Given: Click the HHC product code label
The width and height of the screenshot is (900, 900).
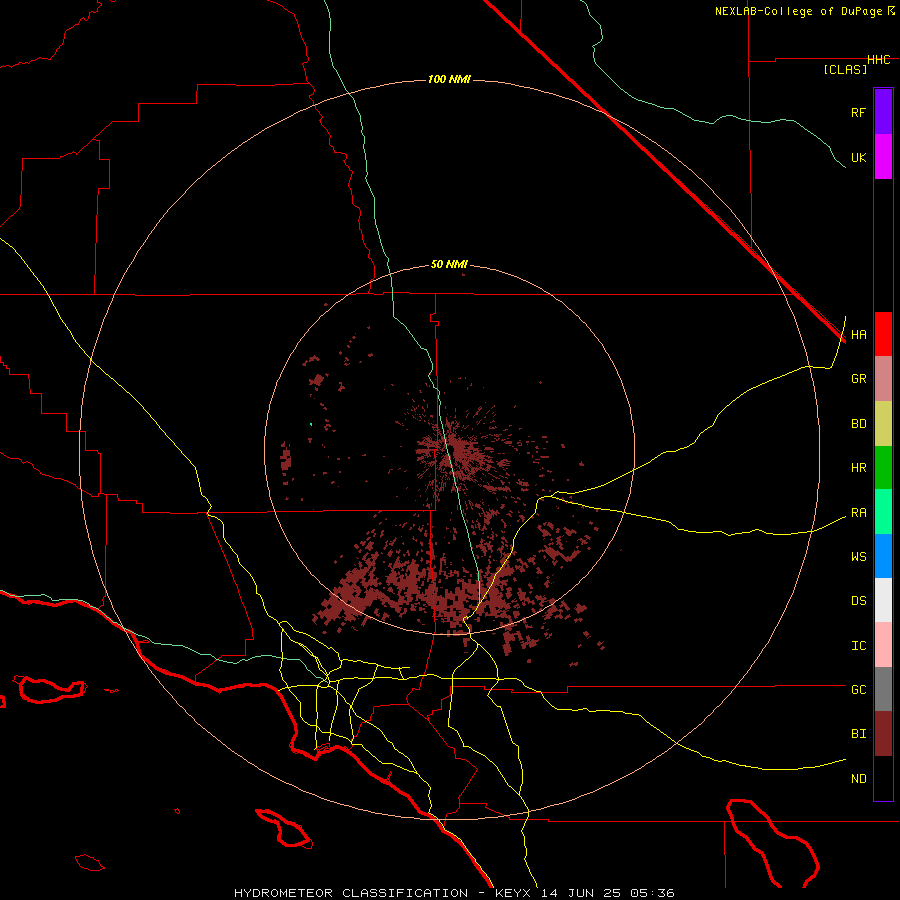Looking at the screenshot, I should click(879, 60).
